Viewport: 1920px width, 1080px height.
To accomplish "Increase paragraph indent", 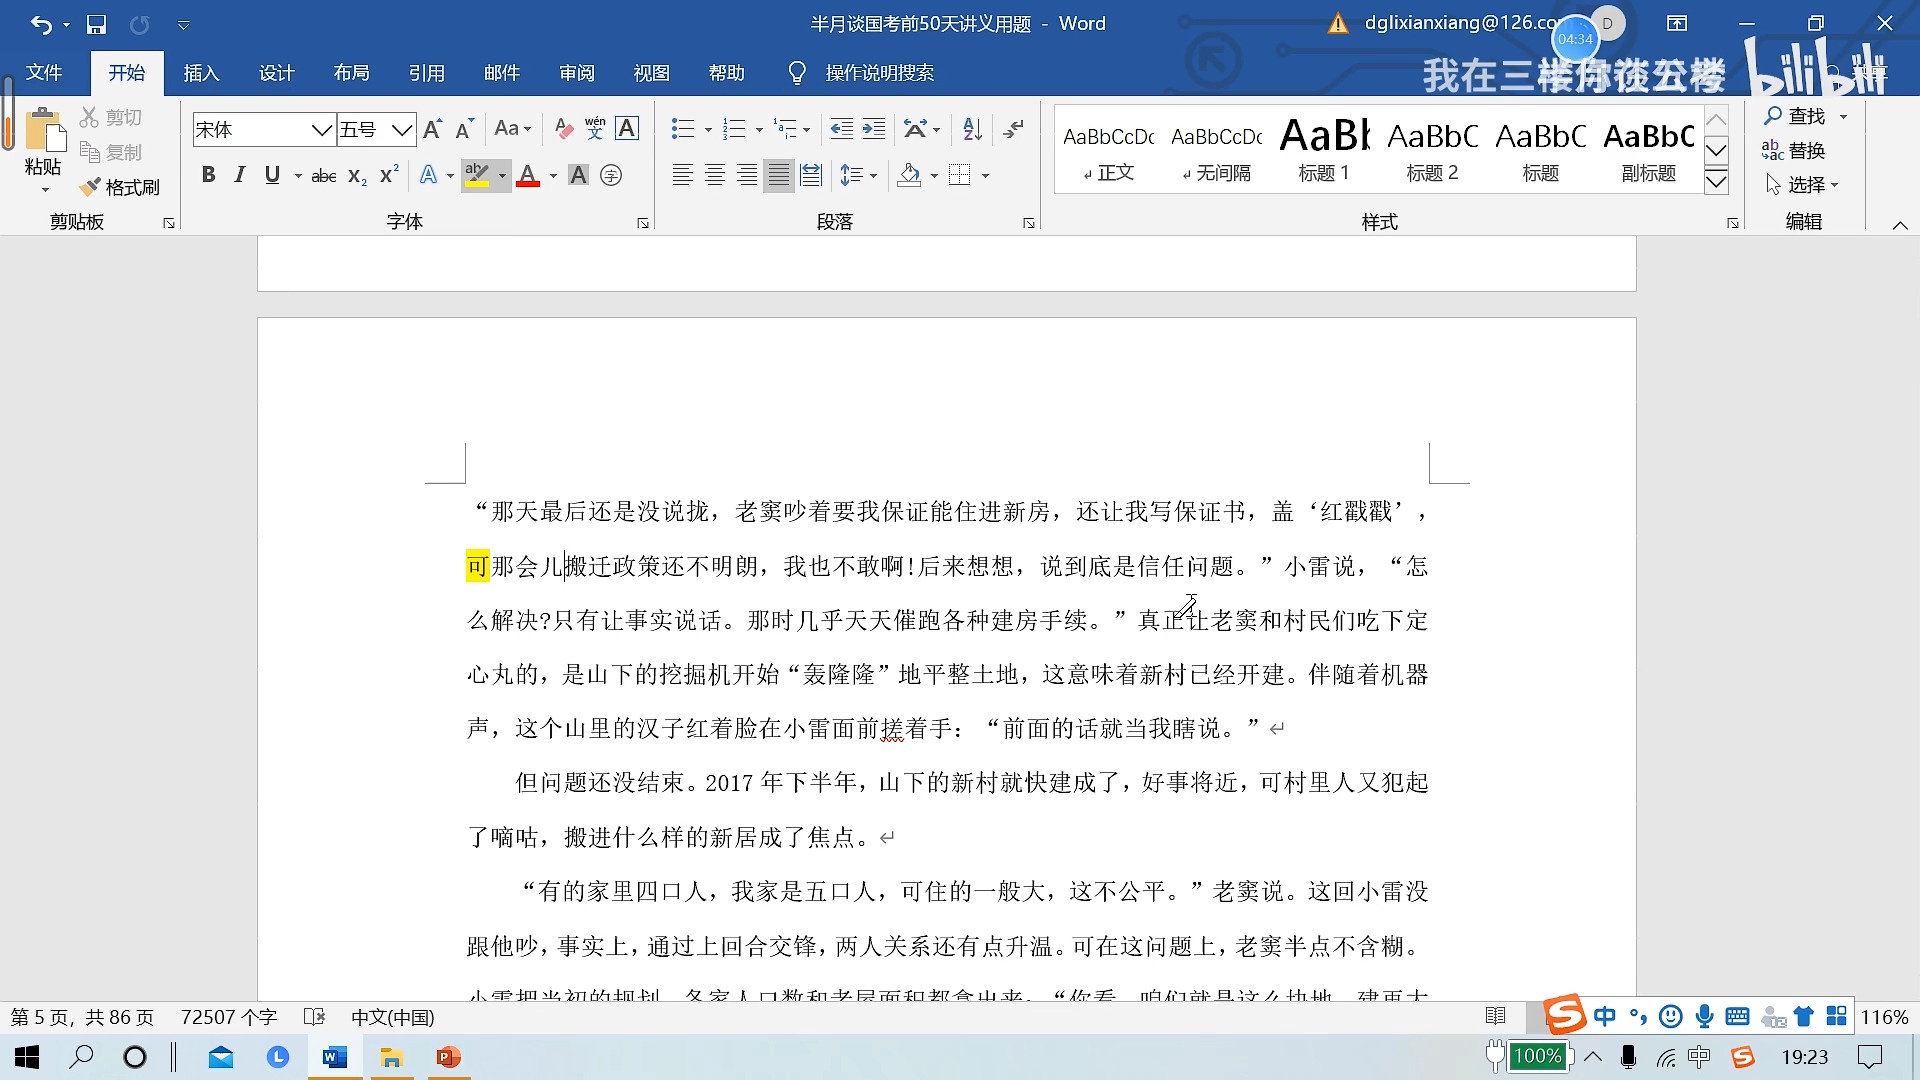I will (x=874, y=129).
